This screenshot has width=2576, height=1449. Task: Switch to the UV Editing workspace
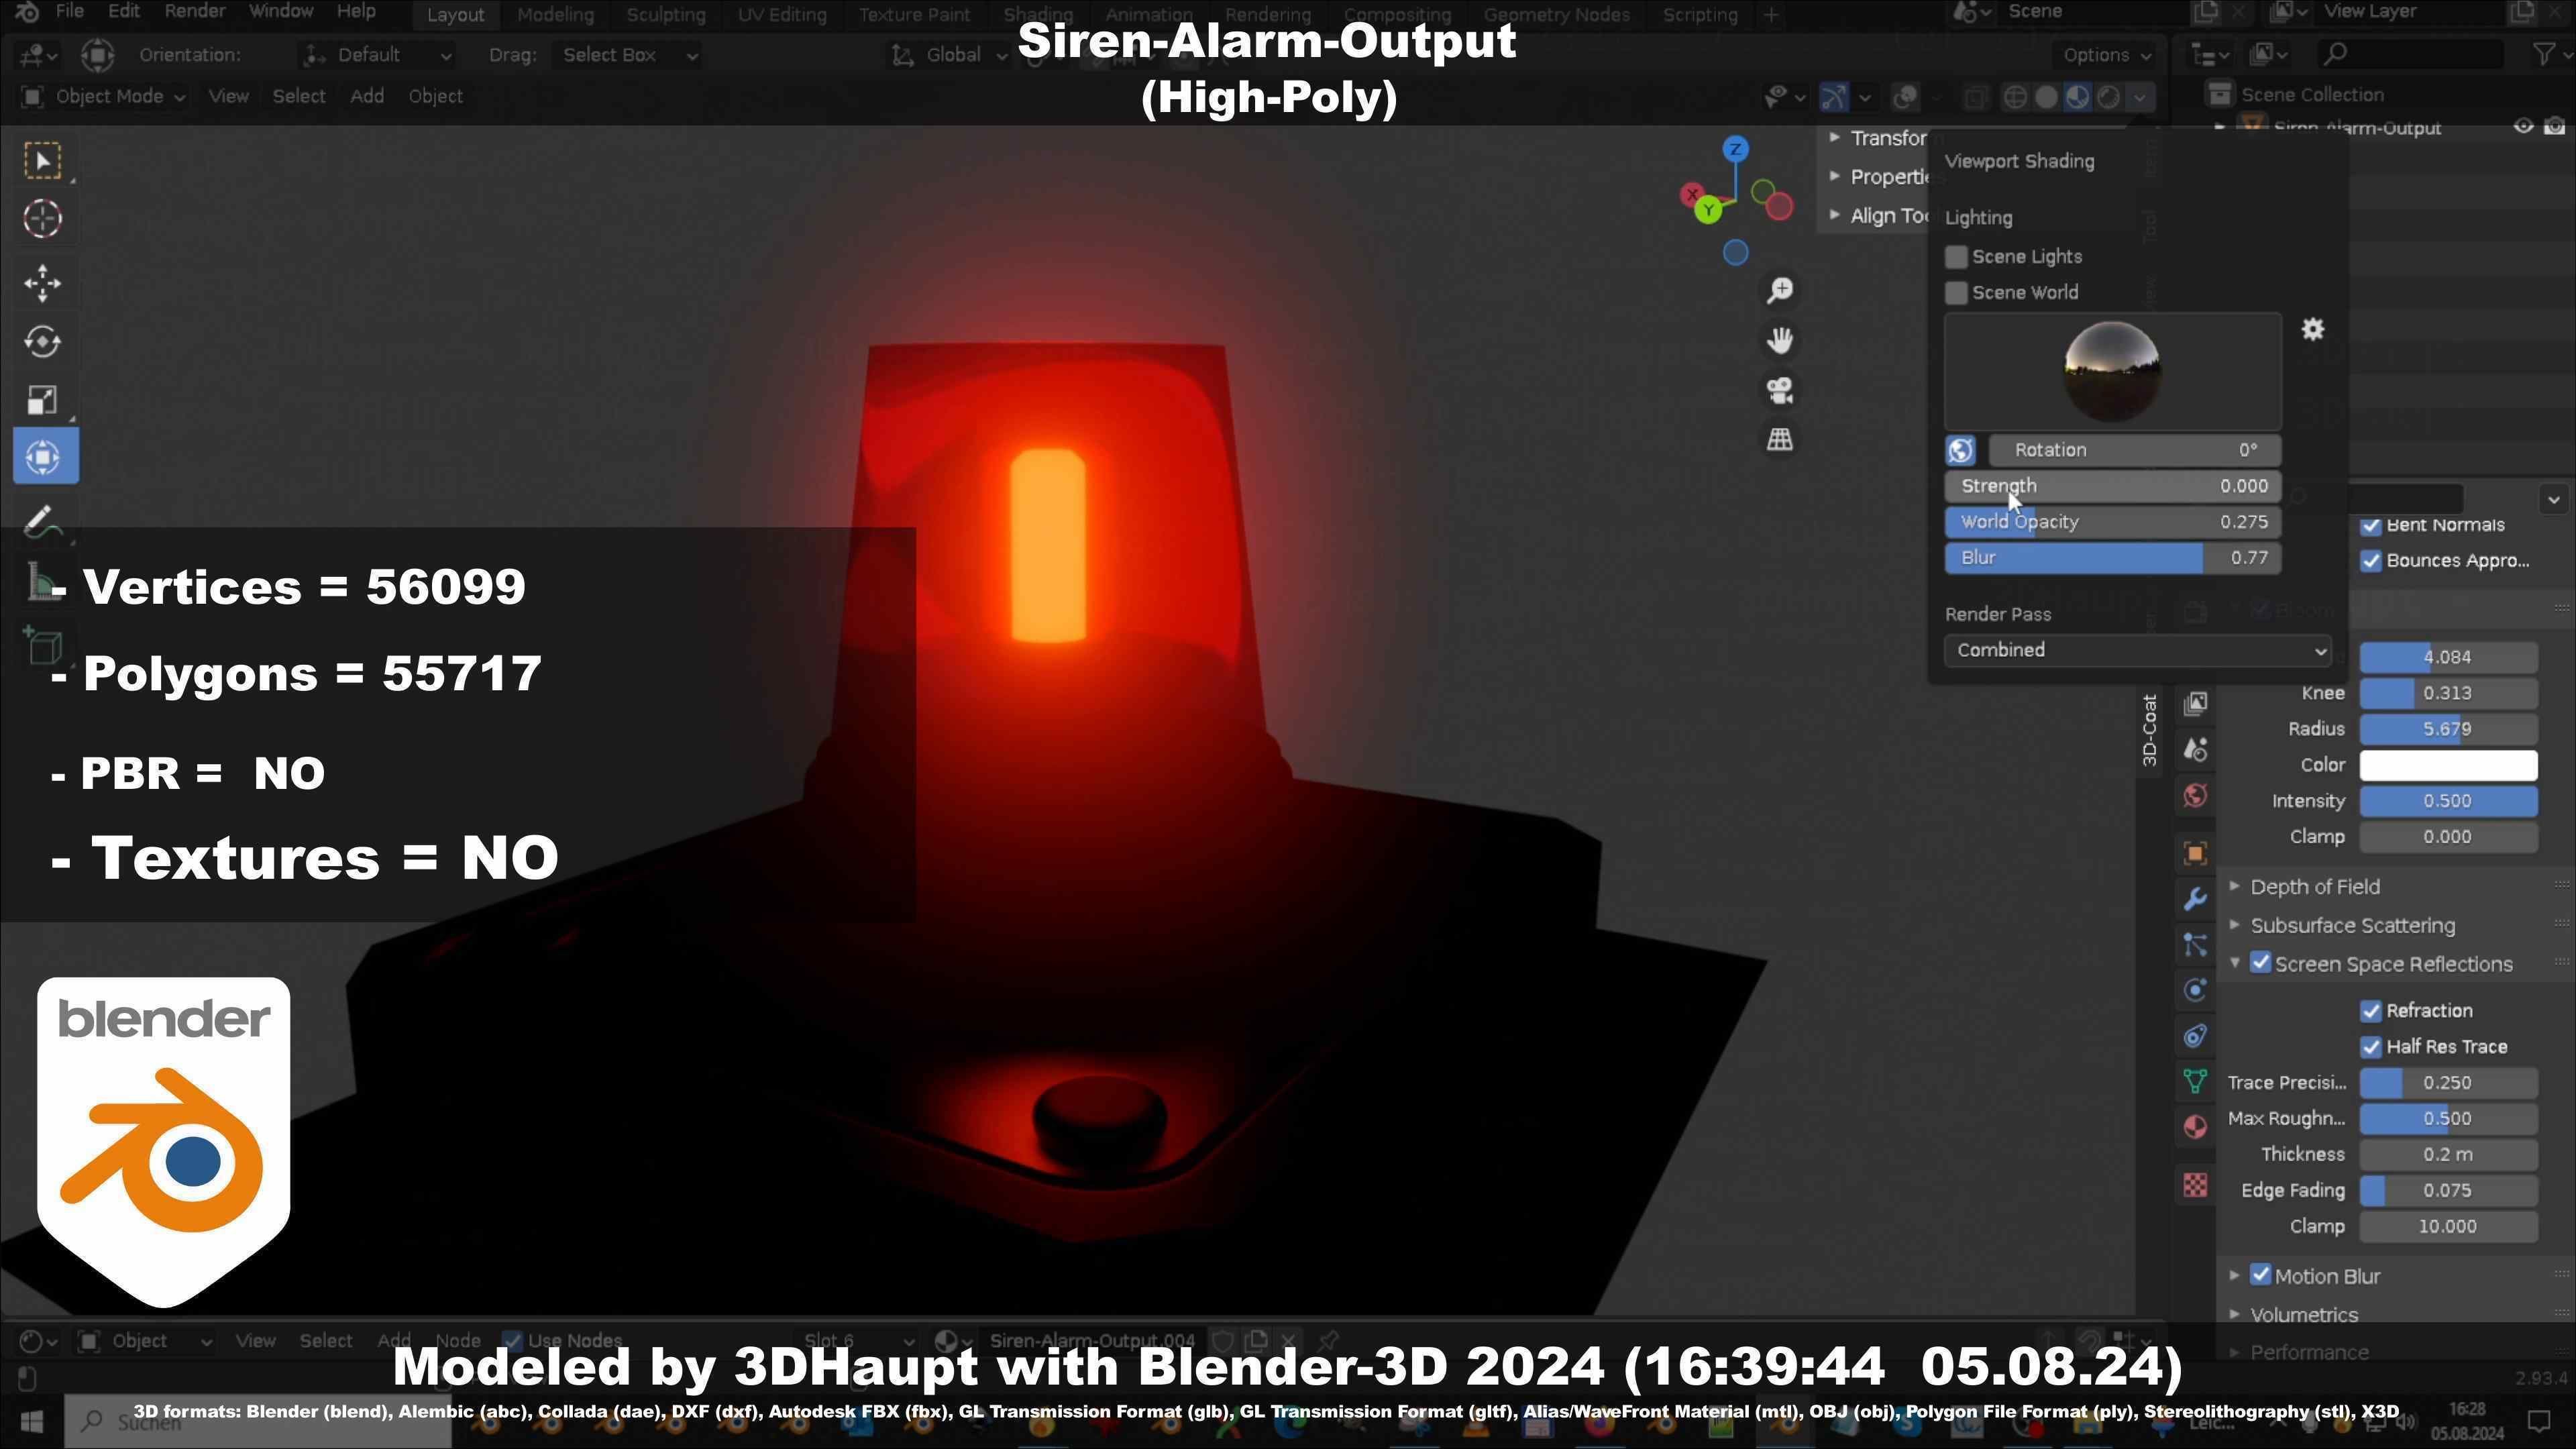781,15
